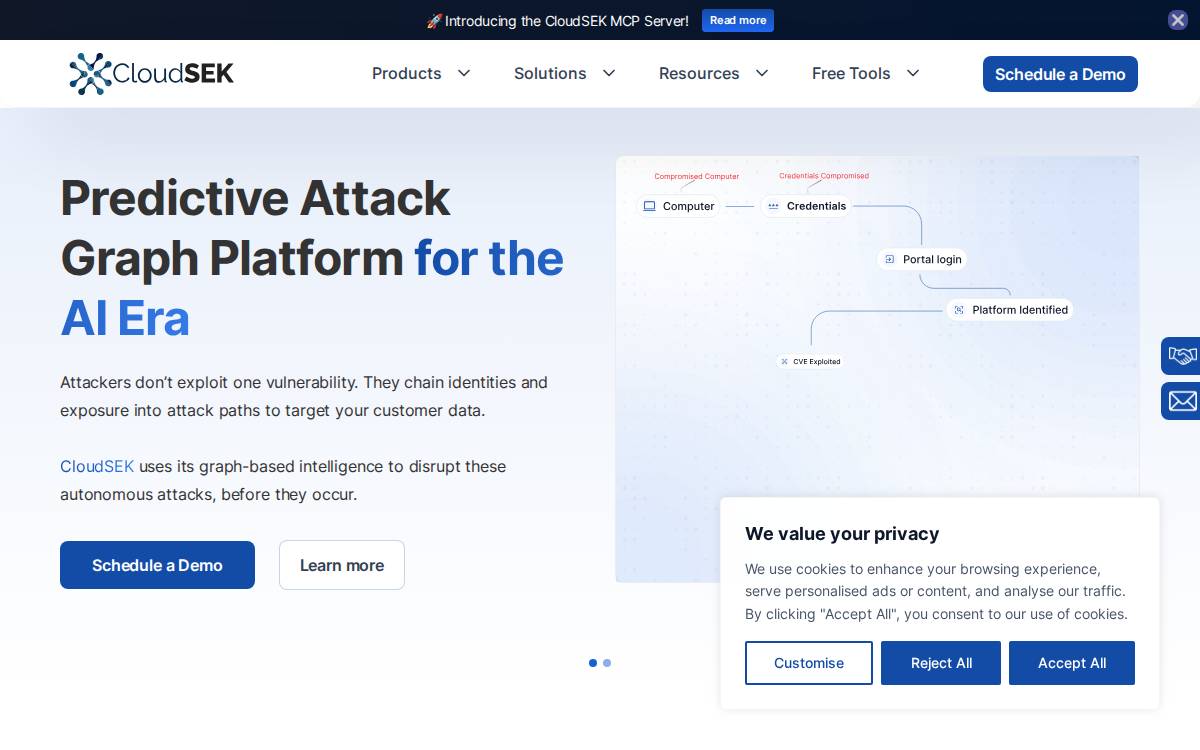Open the Free Tools menu
Viewport: 1200px width, 750px height.
click(851, 73)
